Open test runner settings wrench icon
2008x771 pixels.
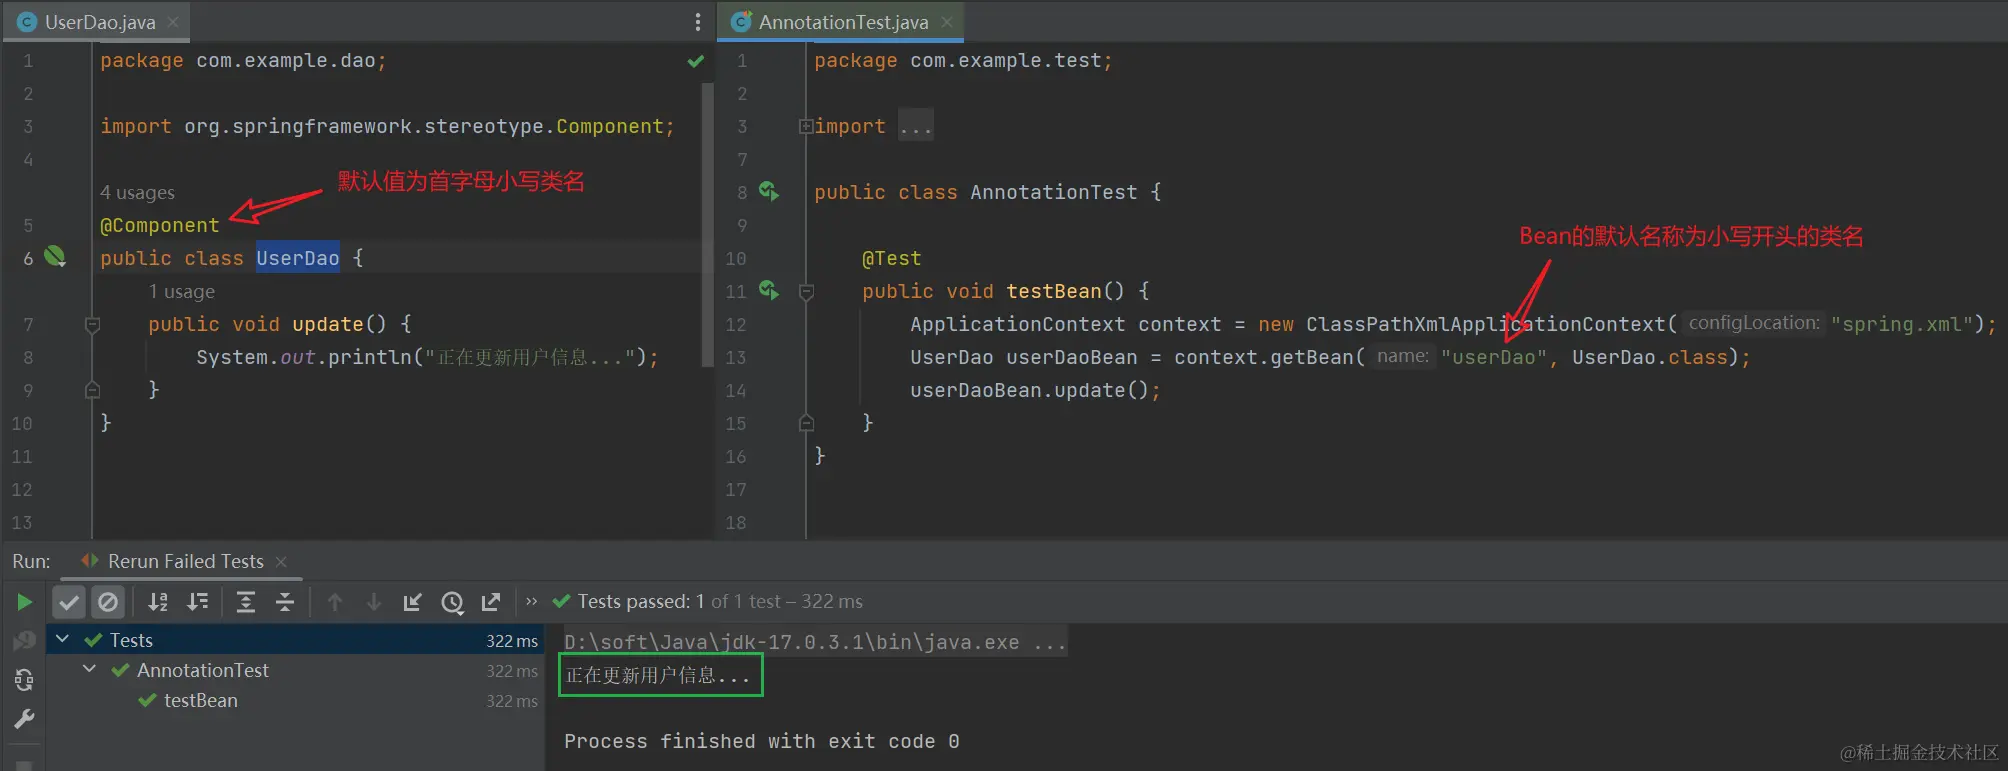coord(25,719)
